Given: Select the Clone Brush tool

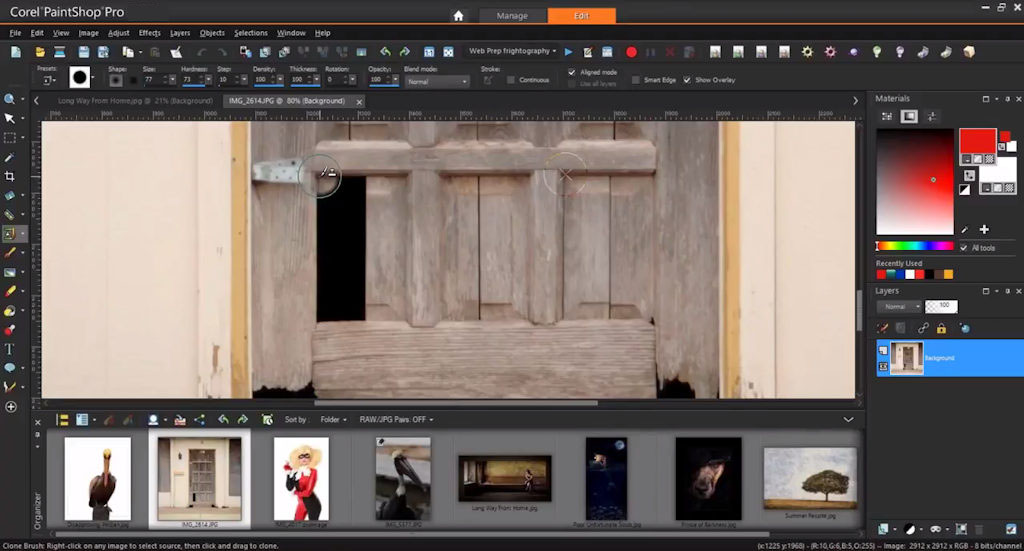Looking at the screenshot, I should pos(9,234).
